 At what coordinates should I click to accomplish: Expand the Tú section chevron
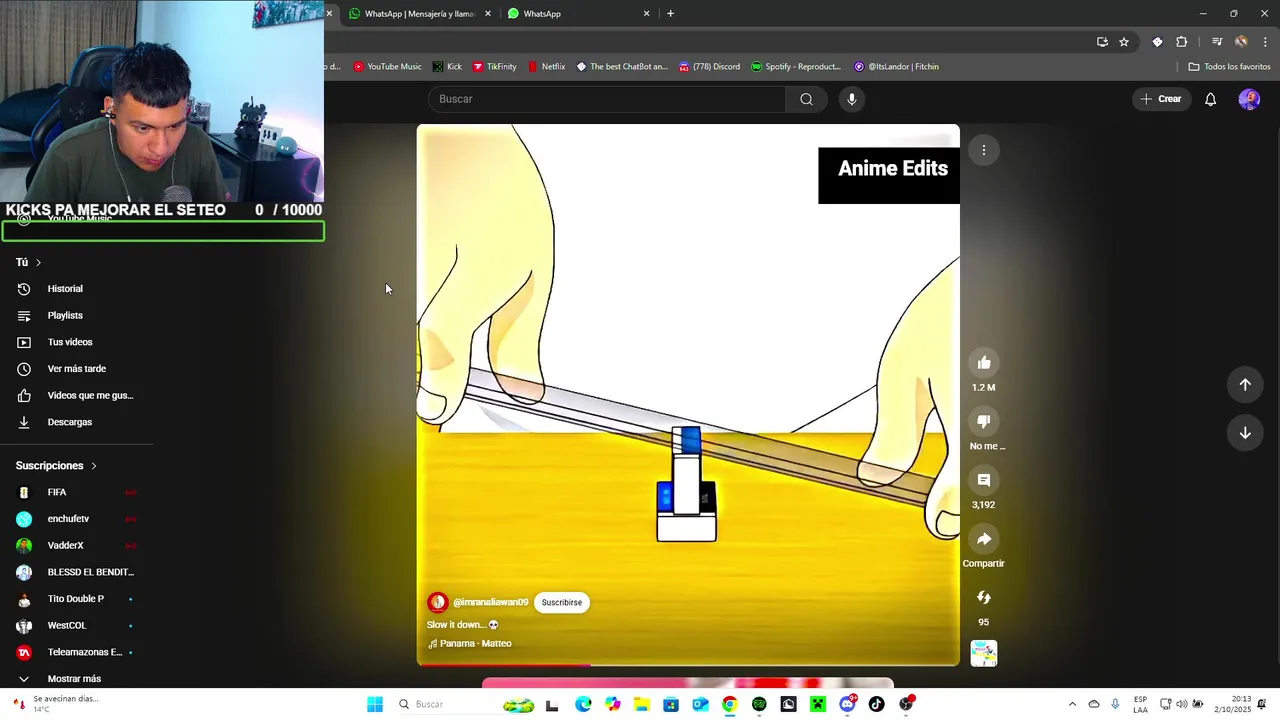point(38,262)
